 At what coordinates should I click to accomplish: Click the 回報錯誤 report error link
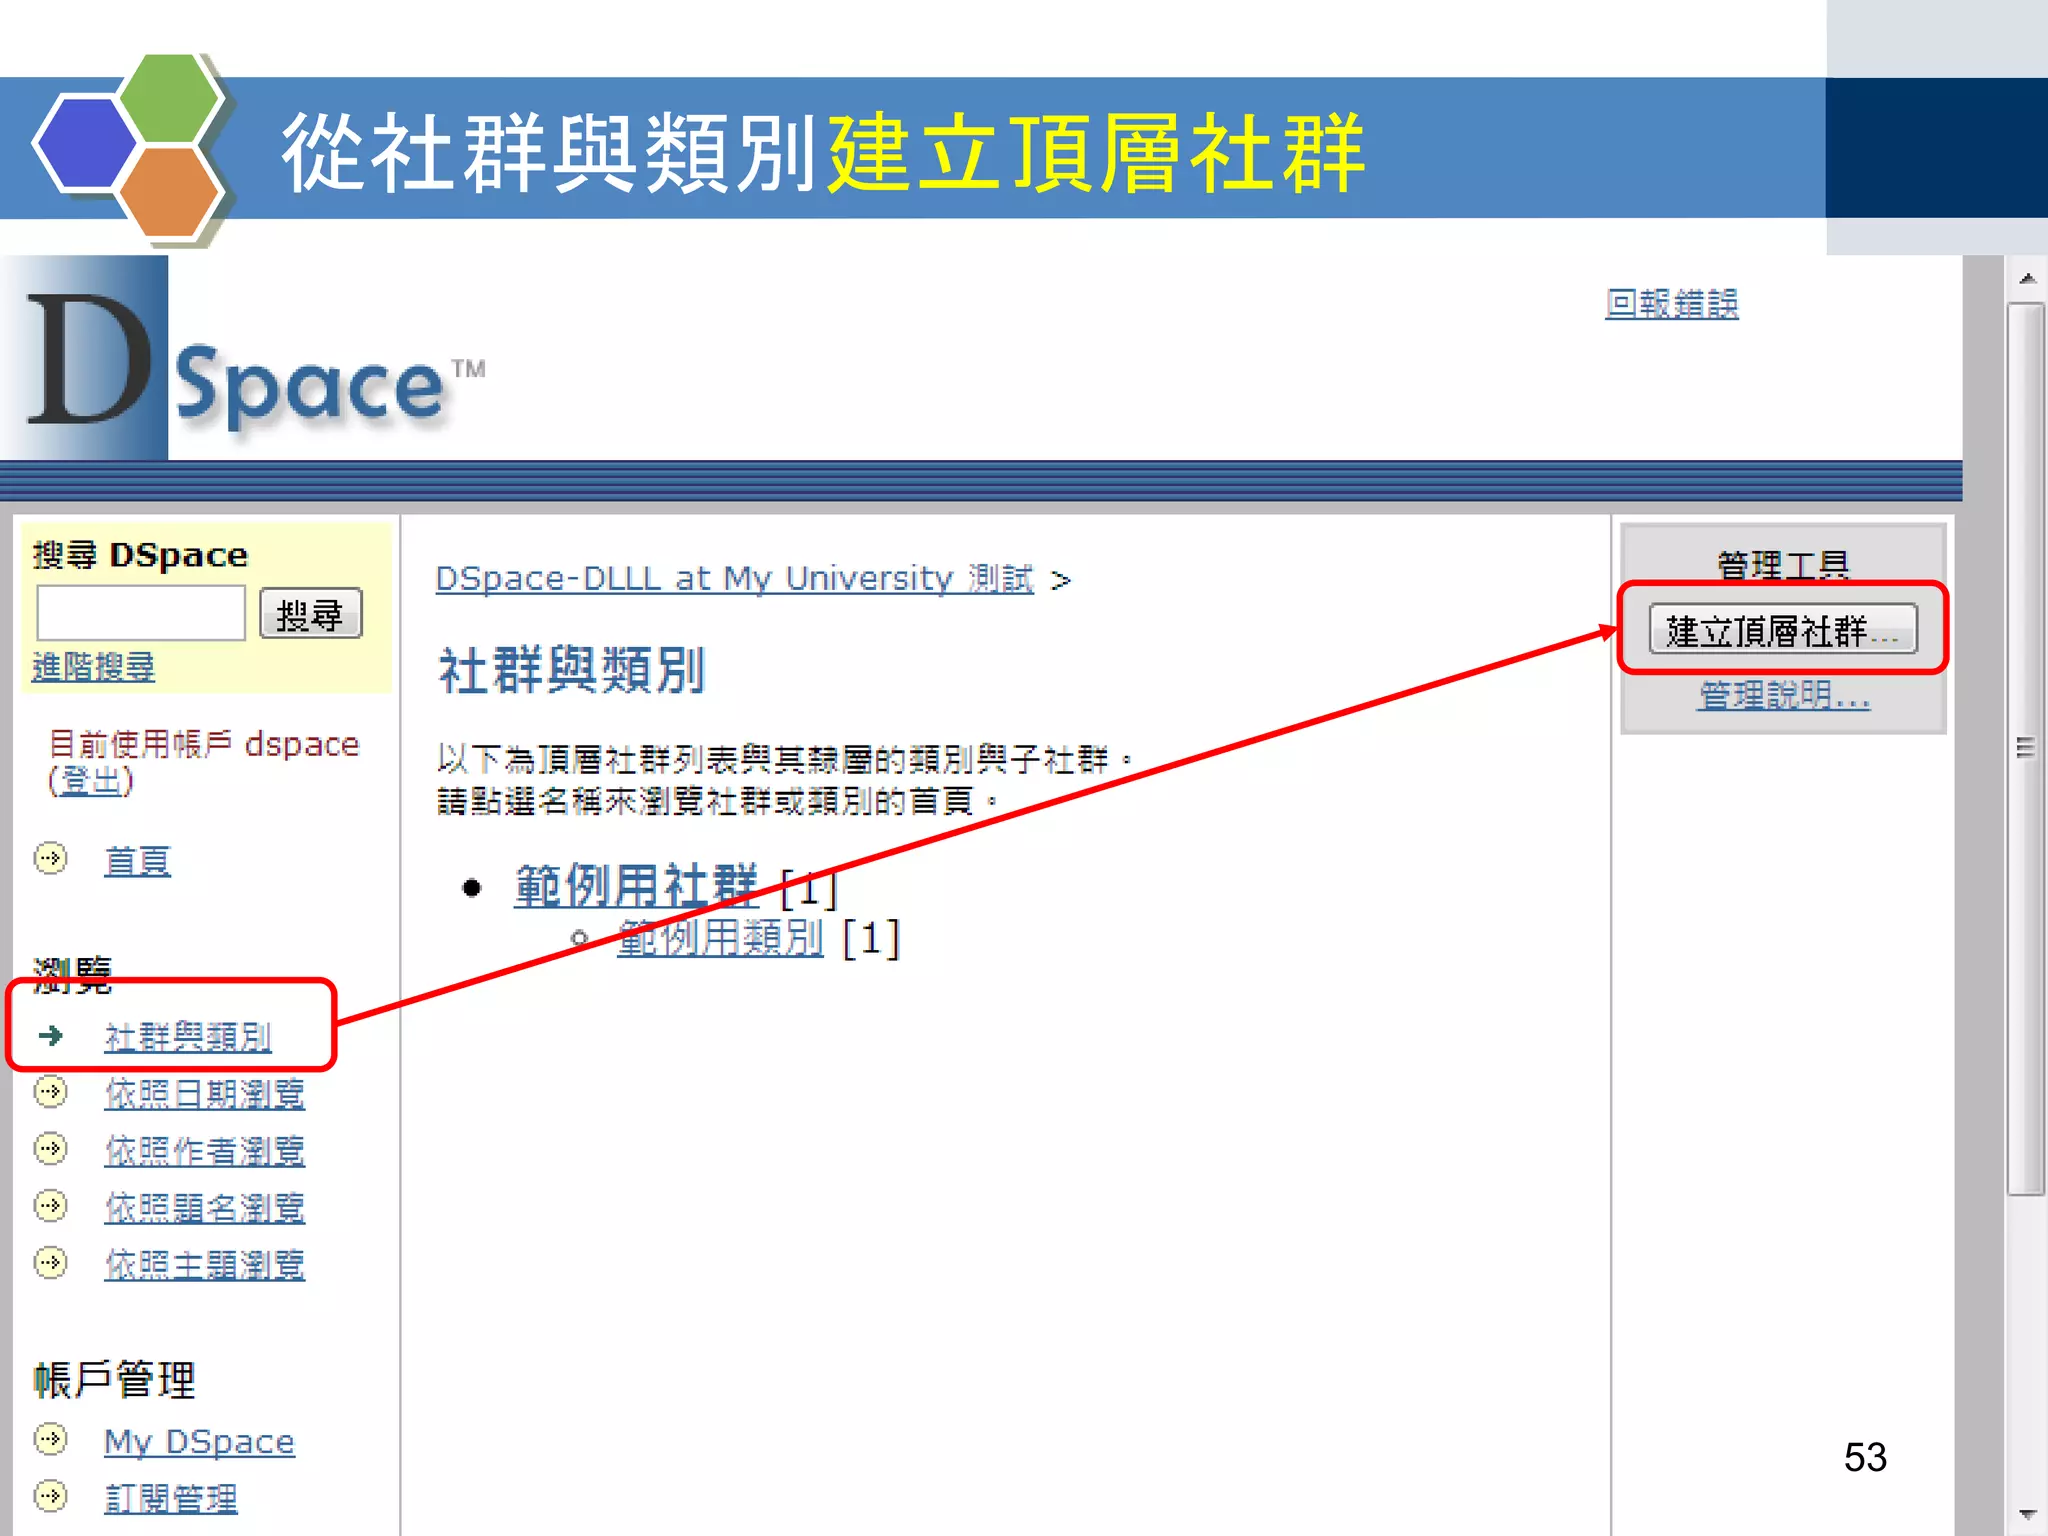click(1671, 303)
